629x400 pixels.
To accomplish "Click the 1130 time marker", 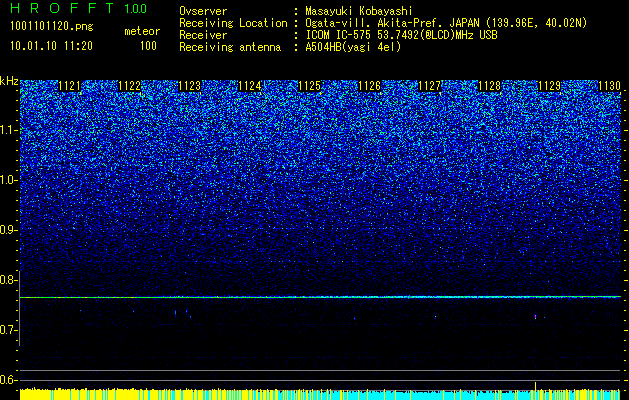I will click(x=609, y=86).
